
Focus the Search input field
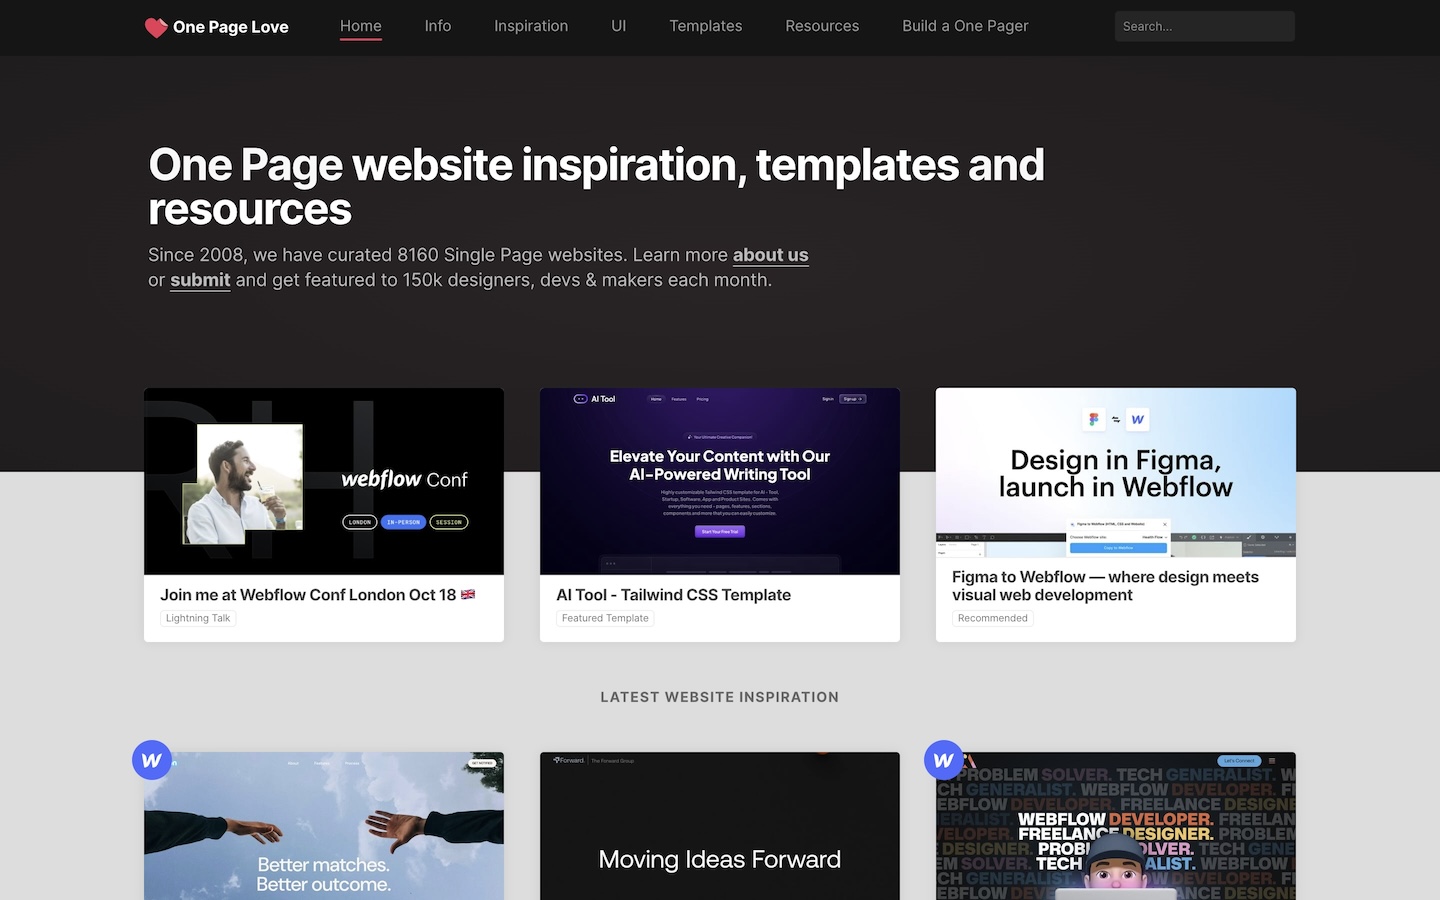click(1205, 26)
